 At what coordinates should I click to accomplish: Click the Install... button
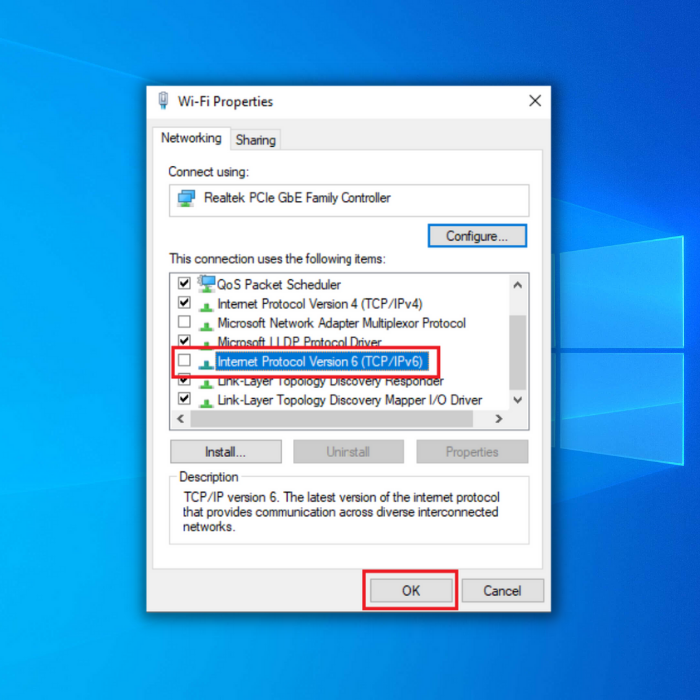(x=225, y=452)
